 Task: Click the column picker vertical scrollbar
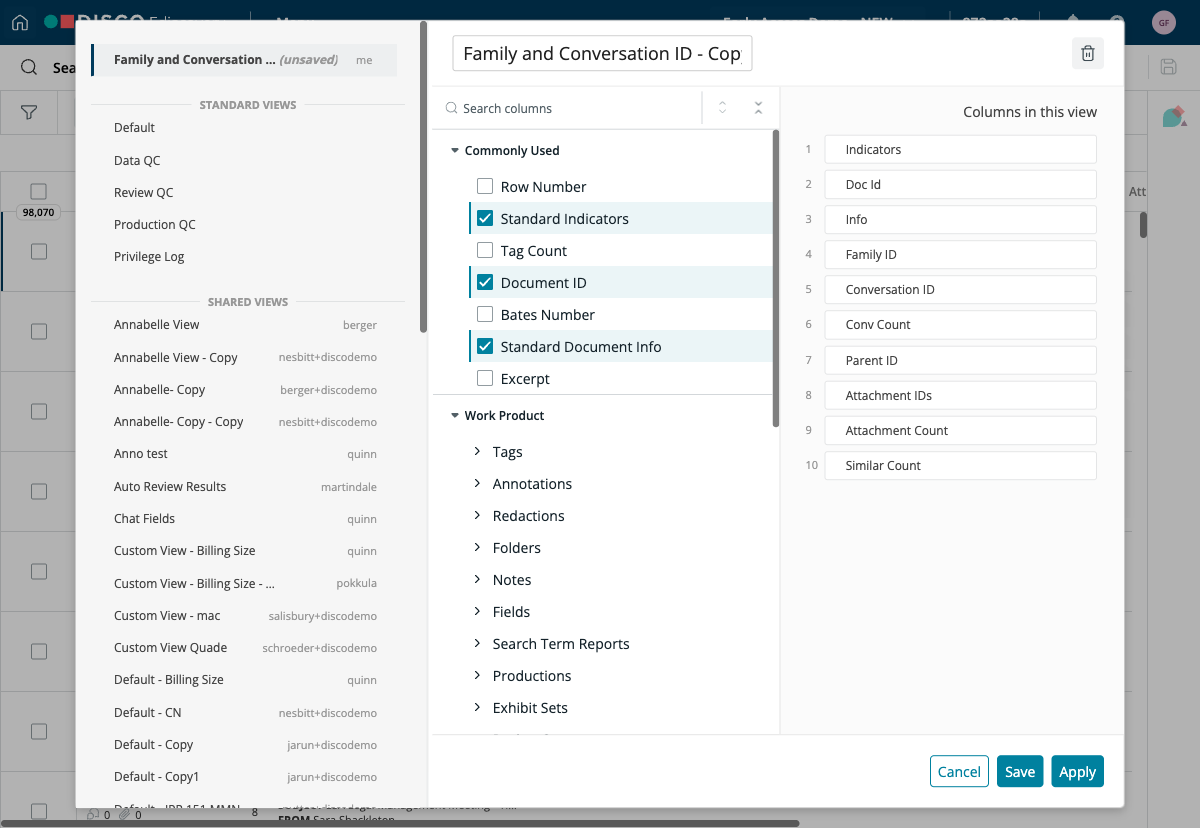(776, 279)
